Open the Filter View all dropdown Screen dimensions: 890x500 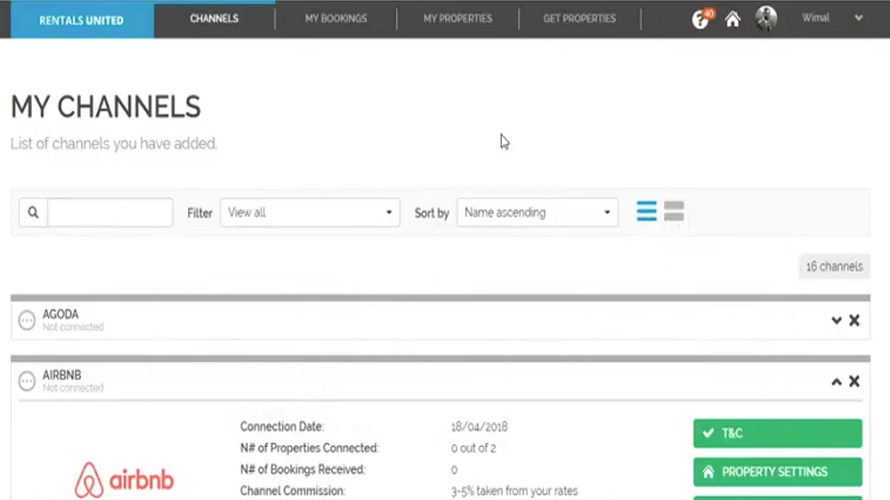pyautogui.click(x=310, y=212)
